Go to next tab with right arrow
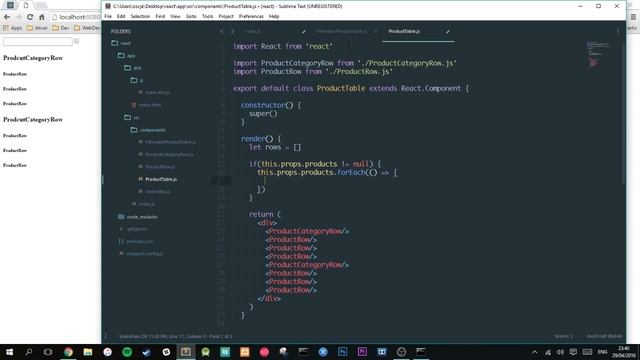 (233, 31)
